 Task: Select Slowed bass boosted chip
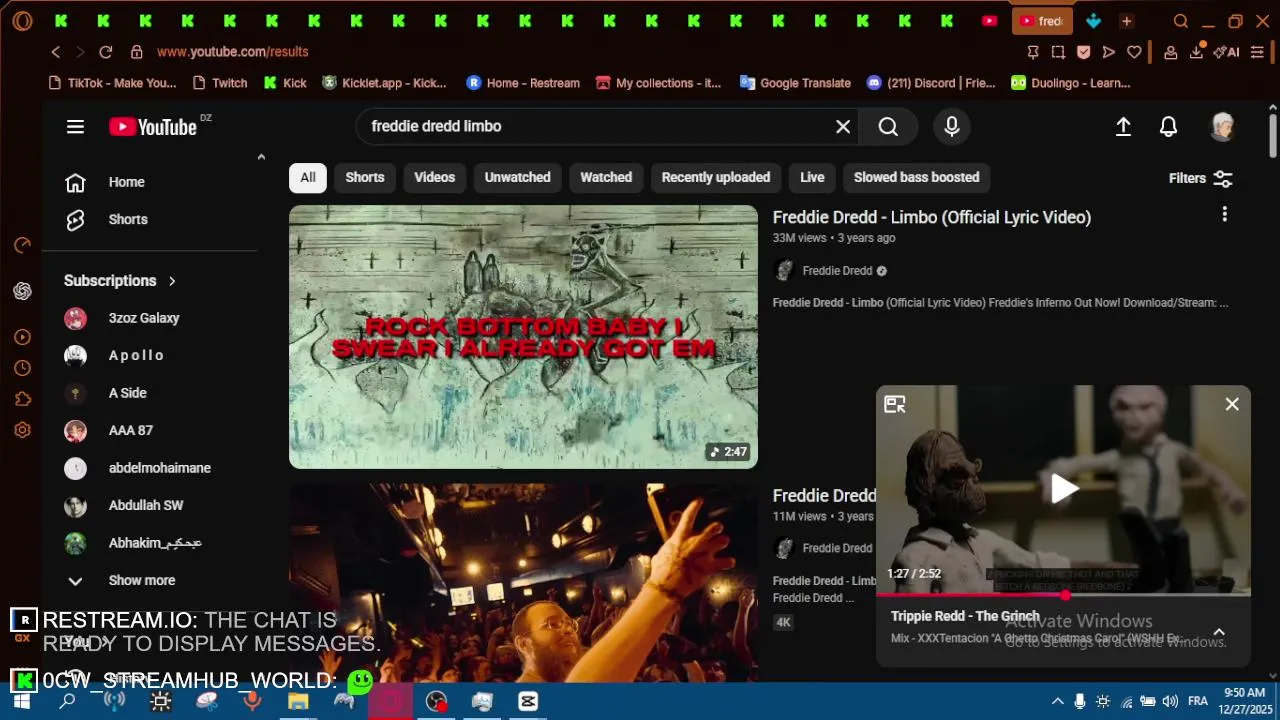916,177
